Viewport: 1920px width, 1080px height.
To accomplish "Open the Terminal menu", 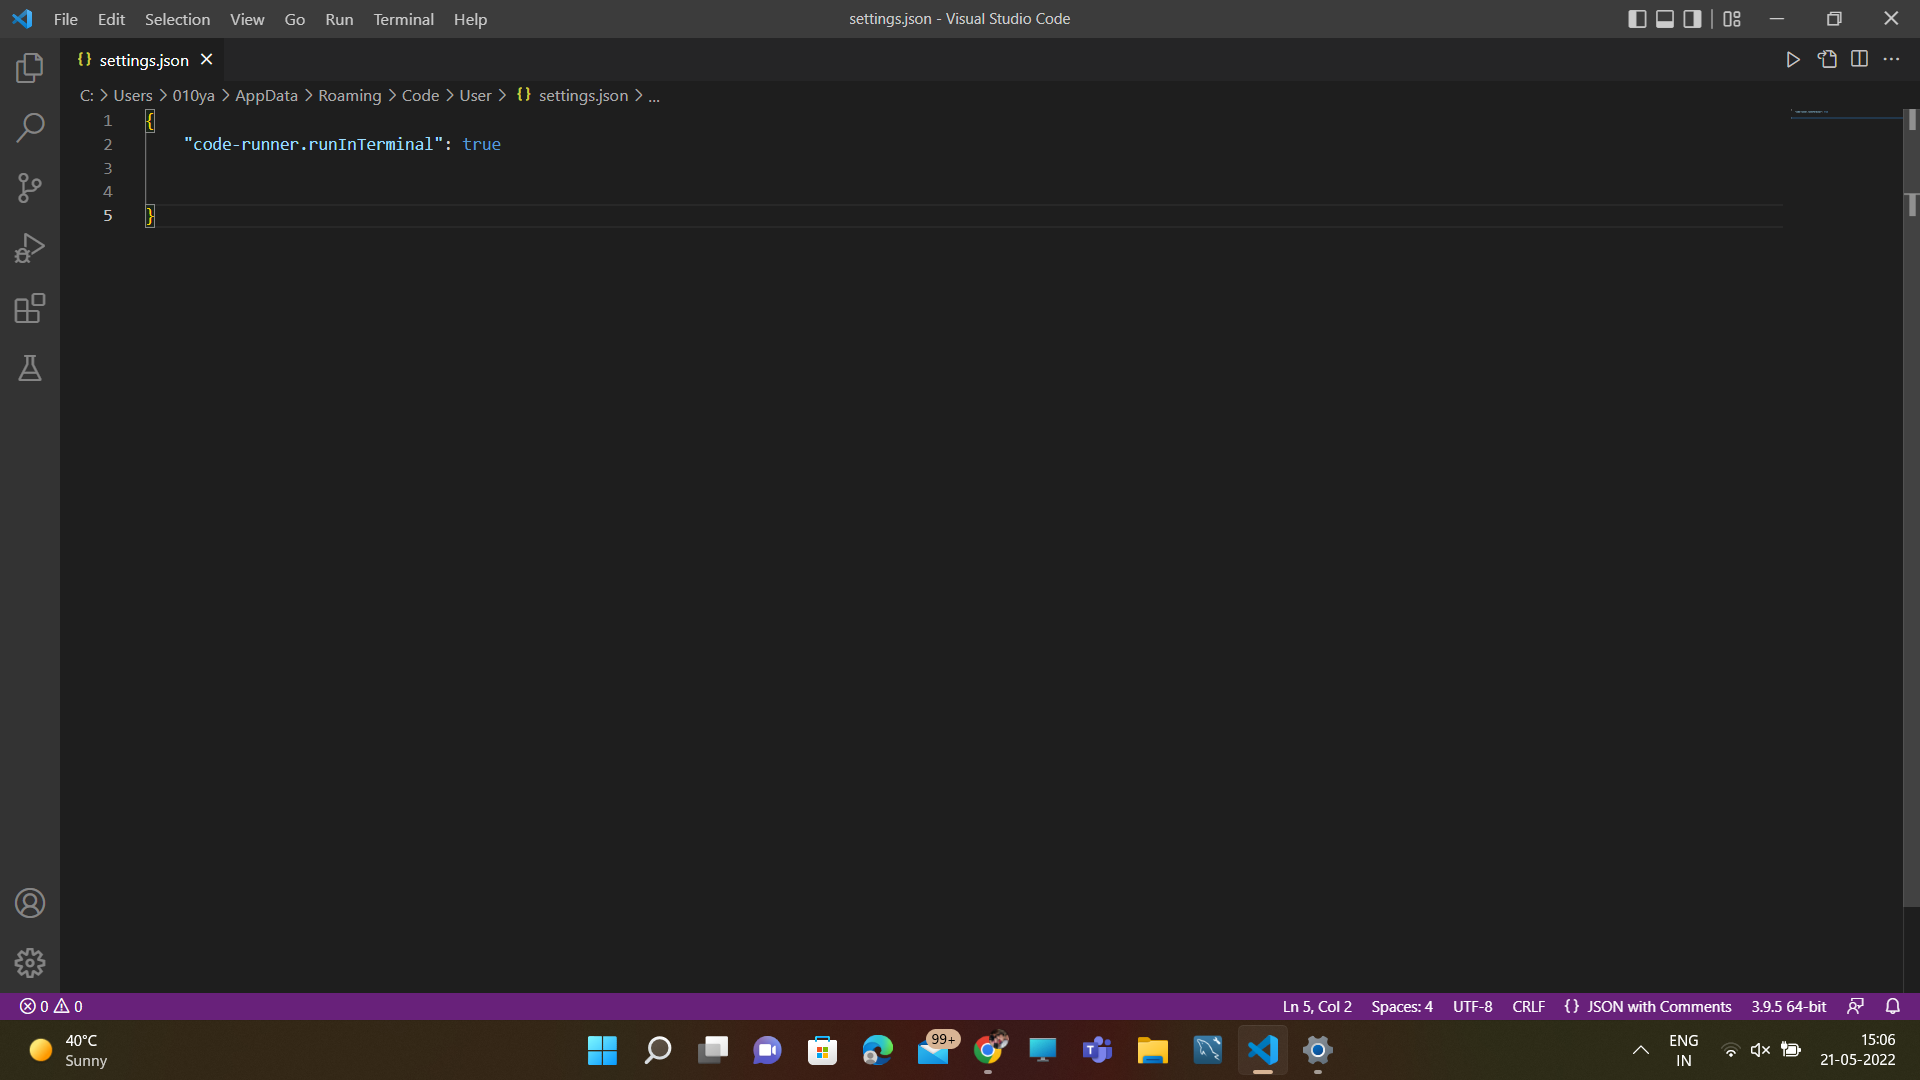I will tap(402, 19).
